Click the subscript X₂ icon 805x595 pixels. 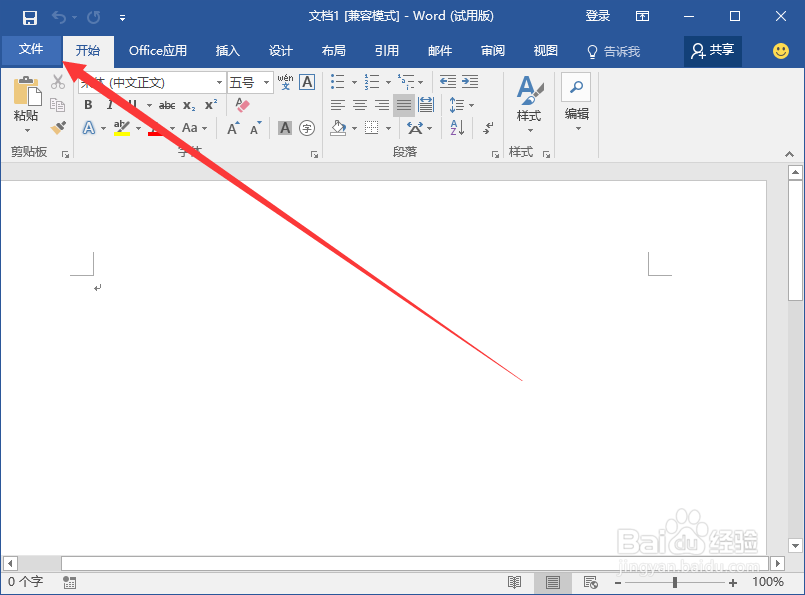point(189,105)
